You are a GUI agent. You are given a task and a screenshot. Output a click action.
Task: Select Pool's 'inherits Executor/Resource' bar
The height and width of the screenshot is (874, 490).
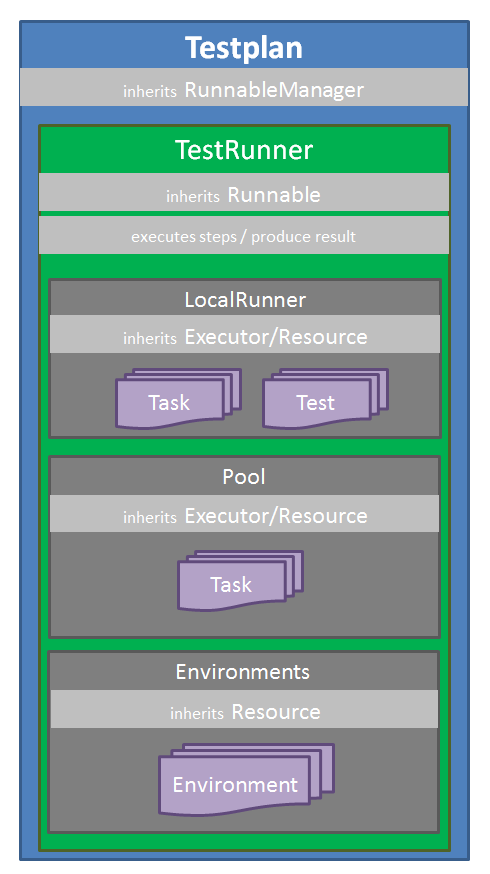pos(245,513)
